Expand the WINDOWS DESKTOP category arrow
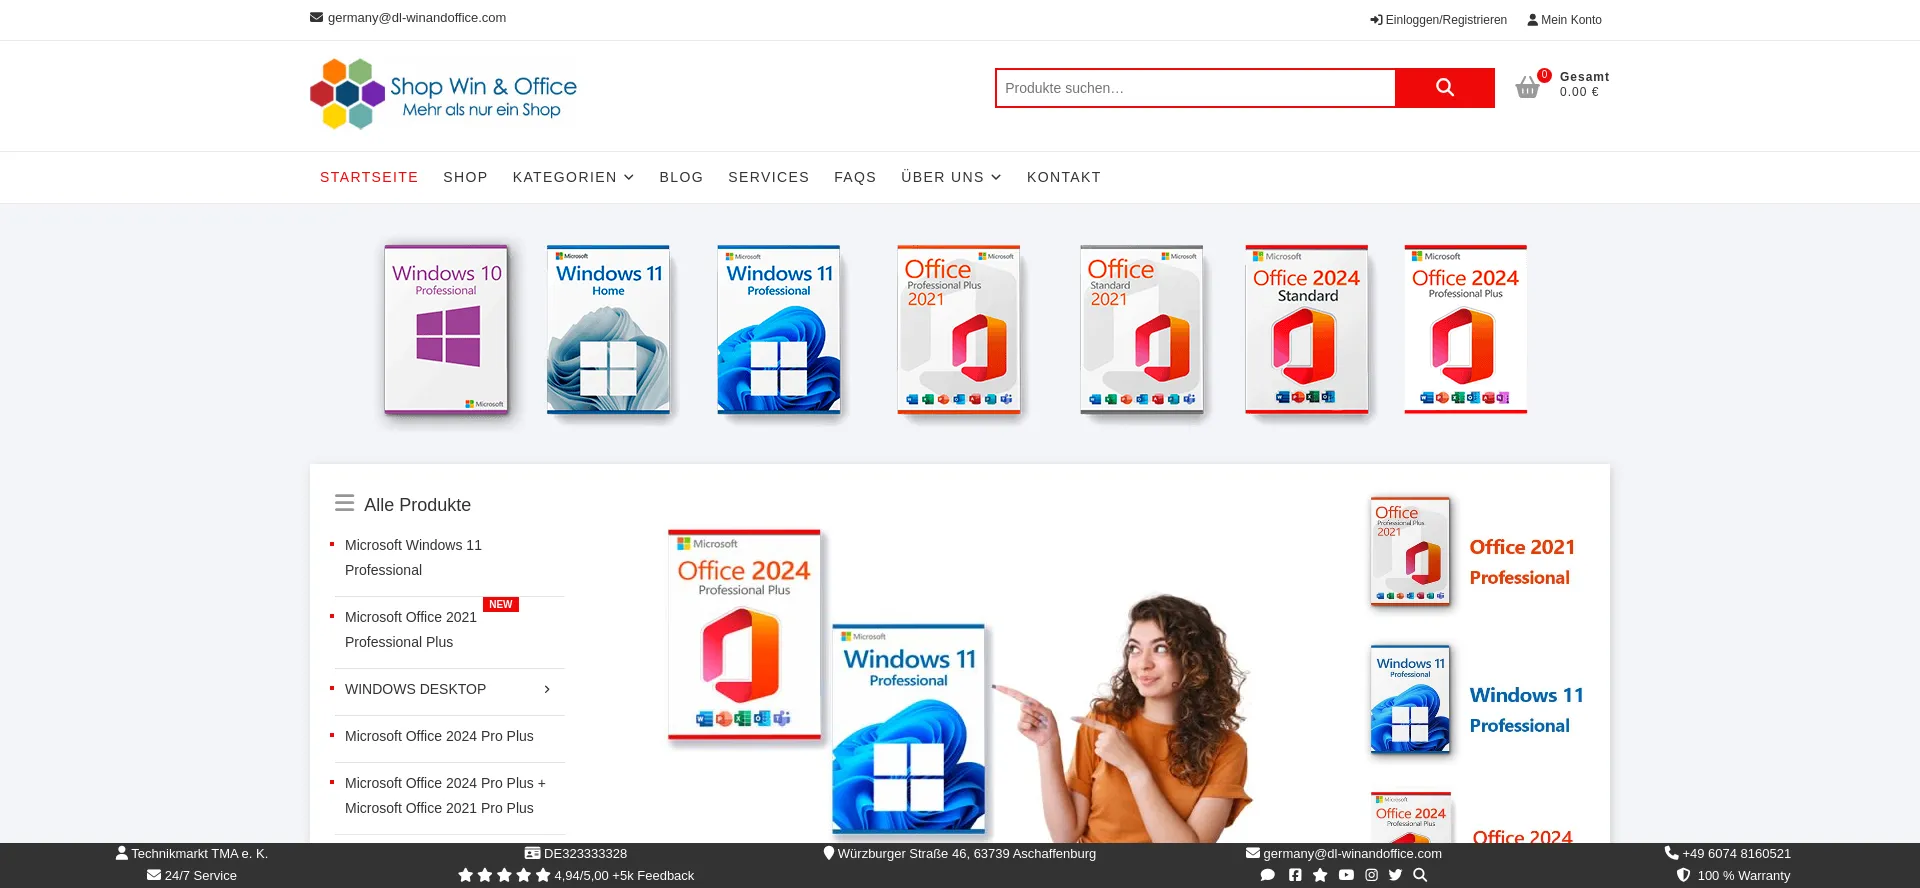The width and height of the screenshot is (1920, 888). pos(547,689)
